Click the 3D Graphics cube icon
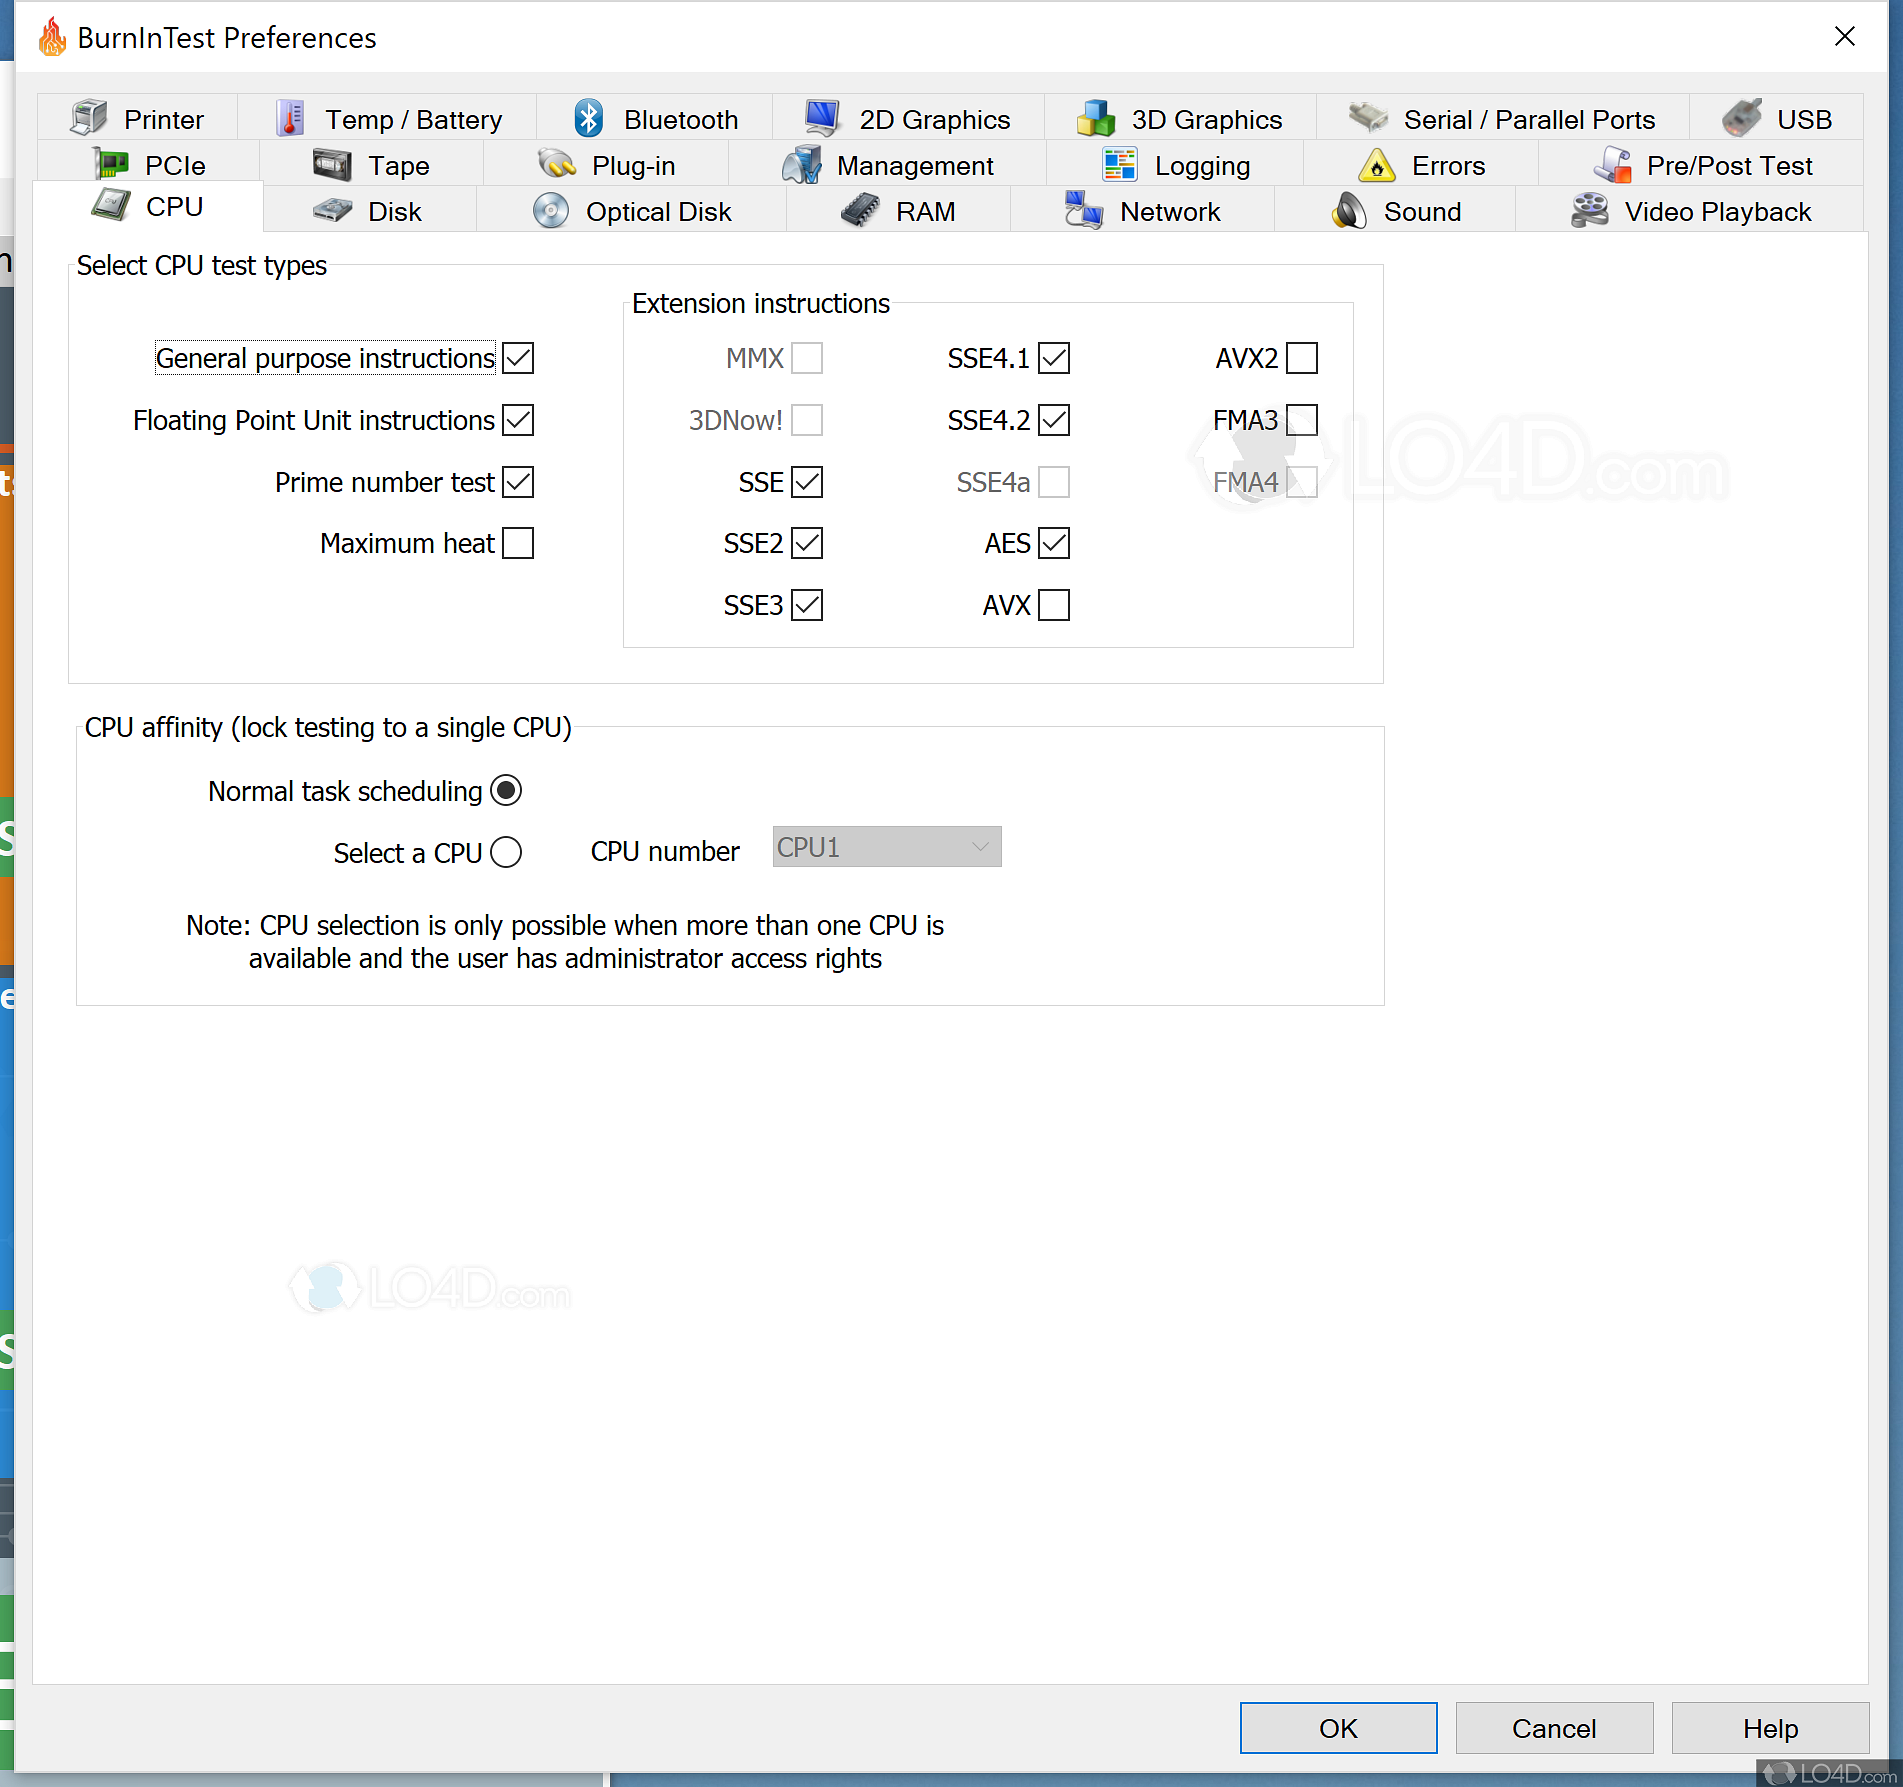This screenshot has width=1903, height=1787. [x=1095, y=117]
